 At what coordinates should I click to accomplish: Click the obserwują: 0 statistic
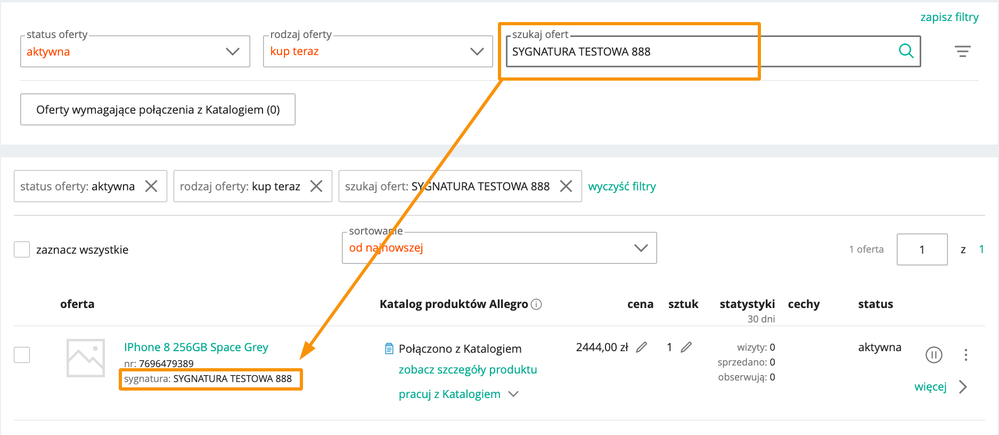(x=749, y=377)
